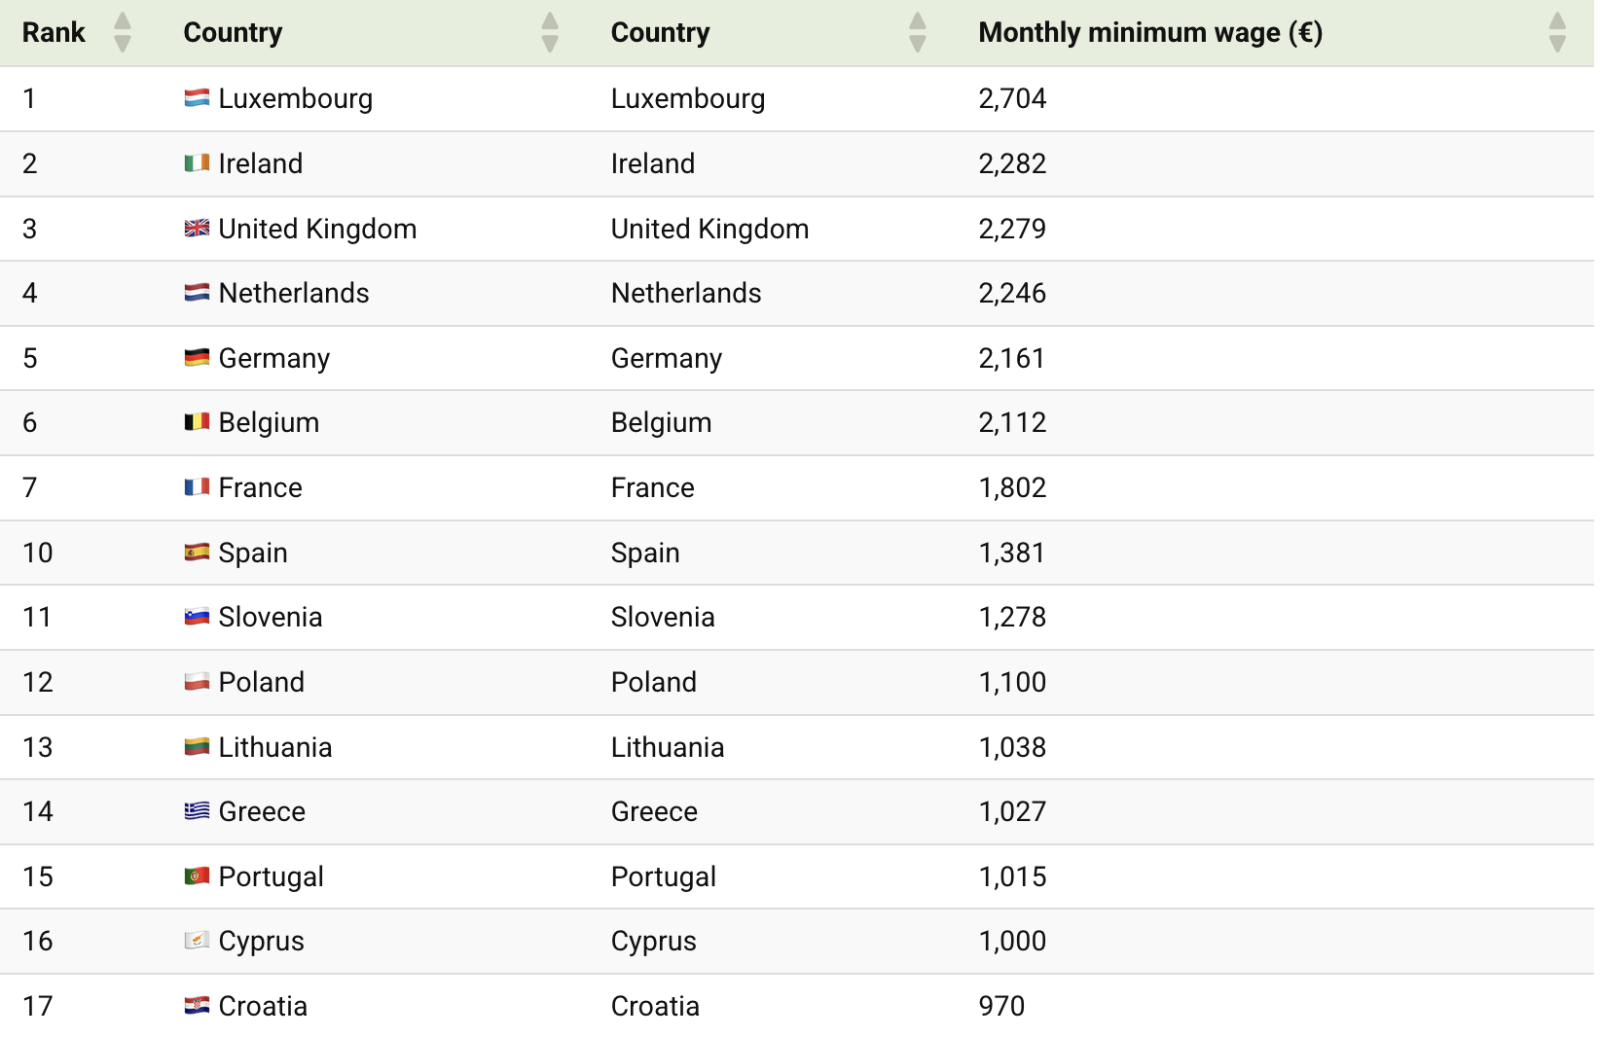Click the Greece flag icon
This screenshot has height=1037, width=1600.
click(197, 811)
